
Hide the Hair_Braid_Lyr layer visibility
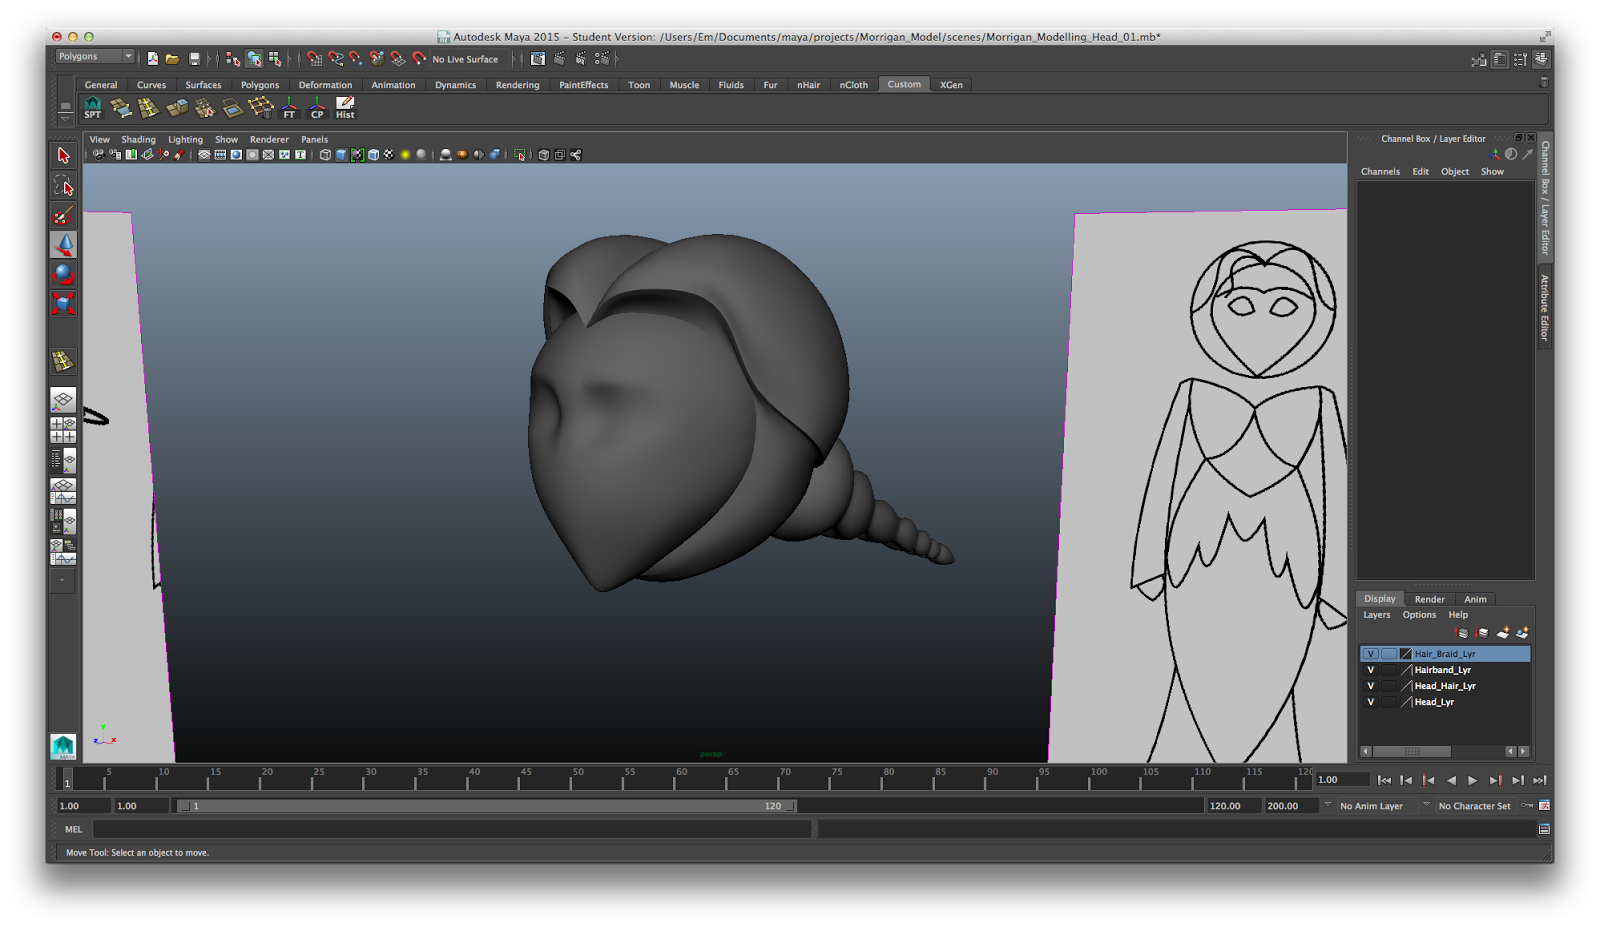(1371, 654)
